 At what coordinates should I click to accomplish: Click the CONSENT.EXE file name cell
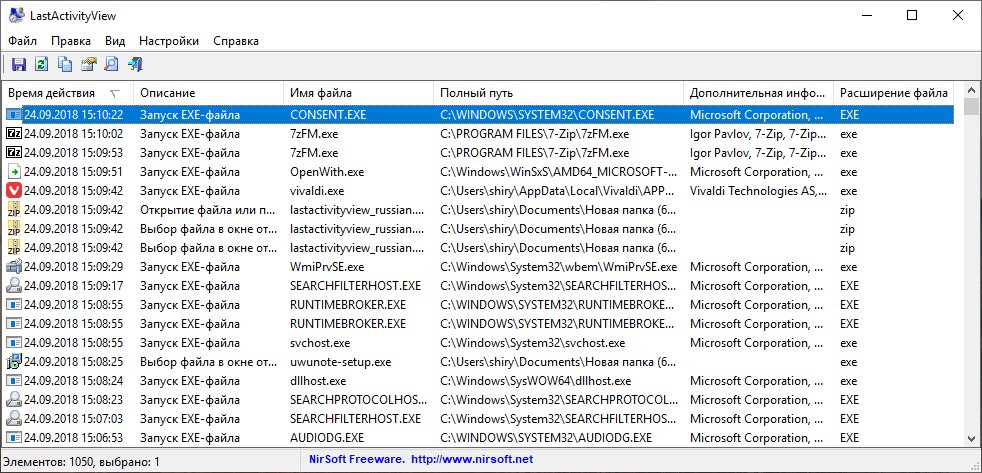(328, 115)
